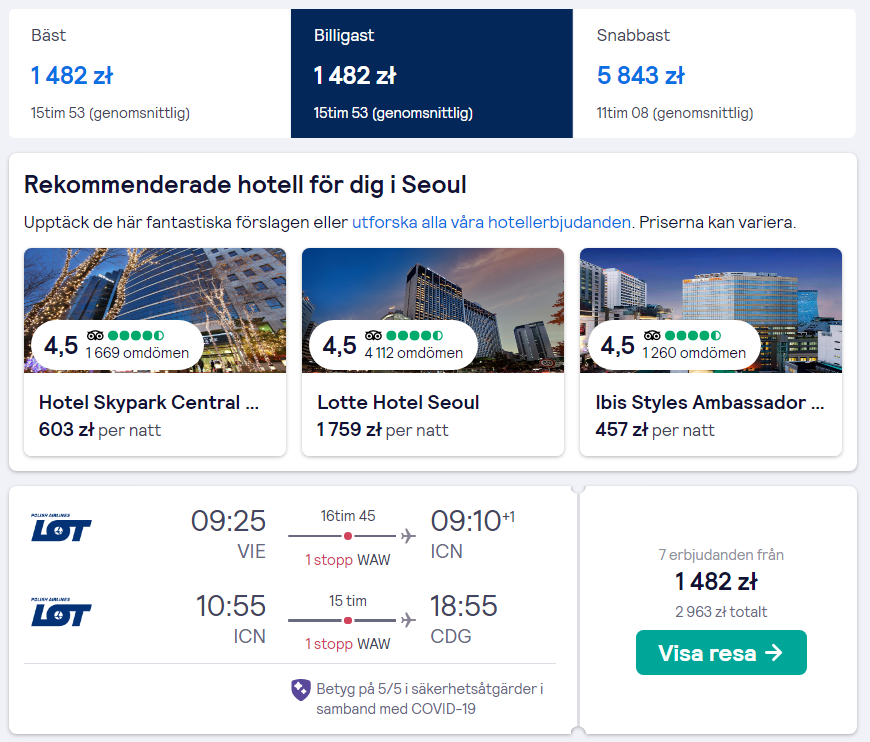Open Ibis Styles Ambassador photo
Viewport: 870px width, 742px height.
[x=711, y=310]
